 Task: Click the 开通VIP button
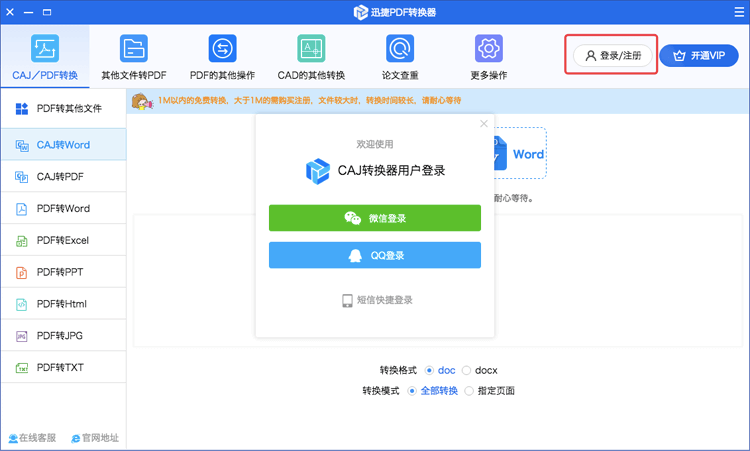(699, 56)
